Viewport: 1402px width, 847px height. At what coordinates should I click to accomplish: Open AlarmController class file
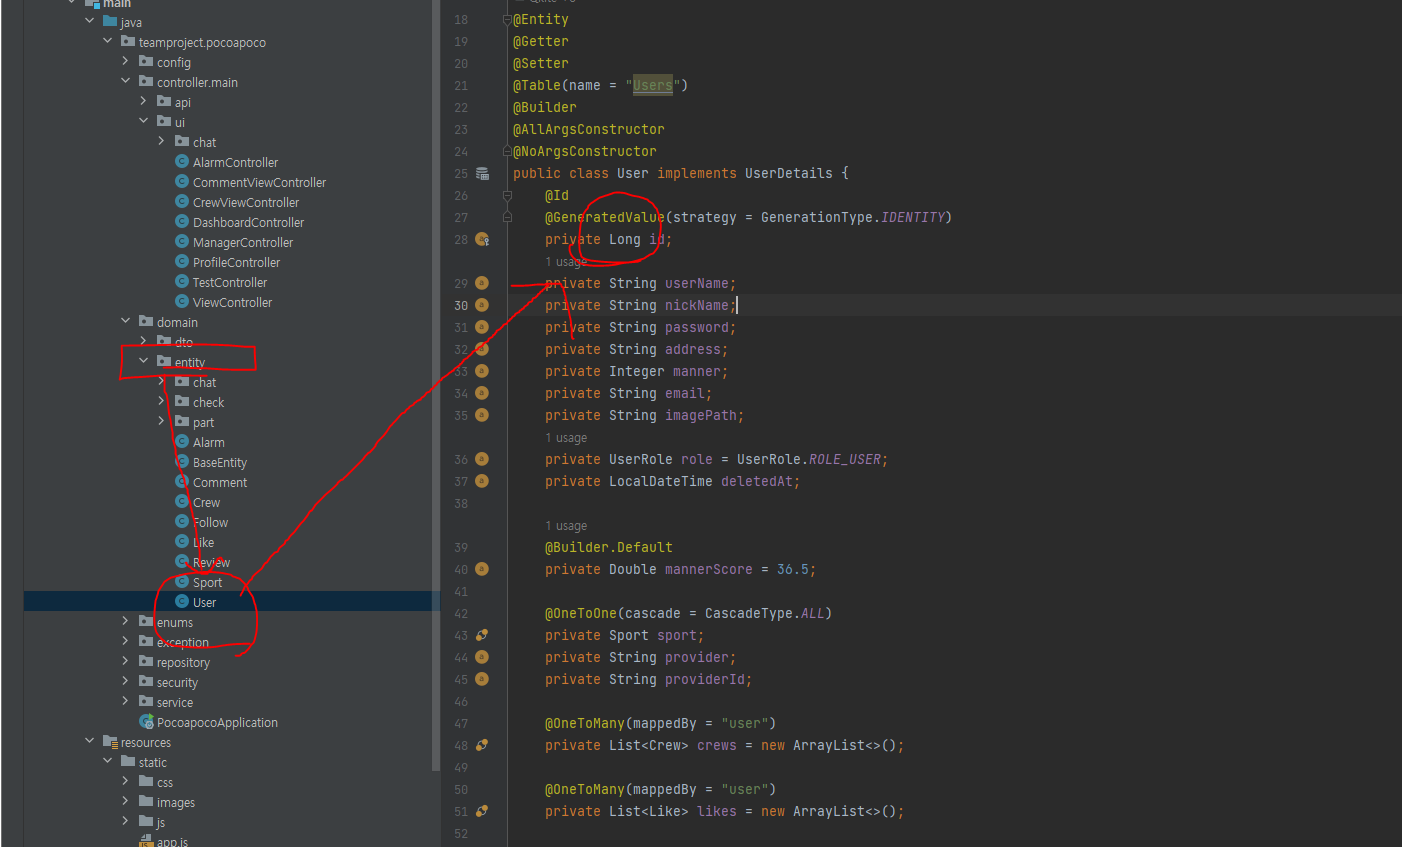(235, 162)
